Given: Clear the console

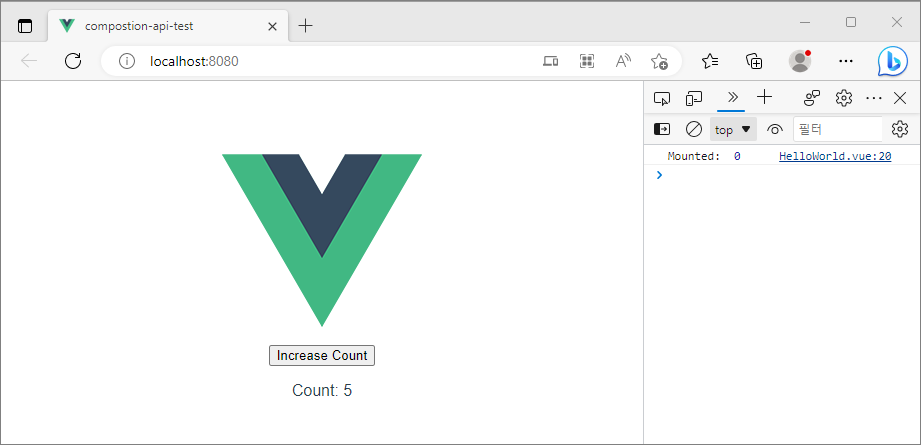Looking at the screenshot, I should point(694,129).
